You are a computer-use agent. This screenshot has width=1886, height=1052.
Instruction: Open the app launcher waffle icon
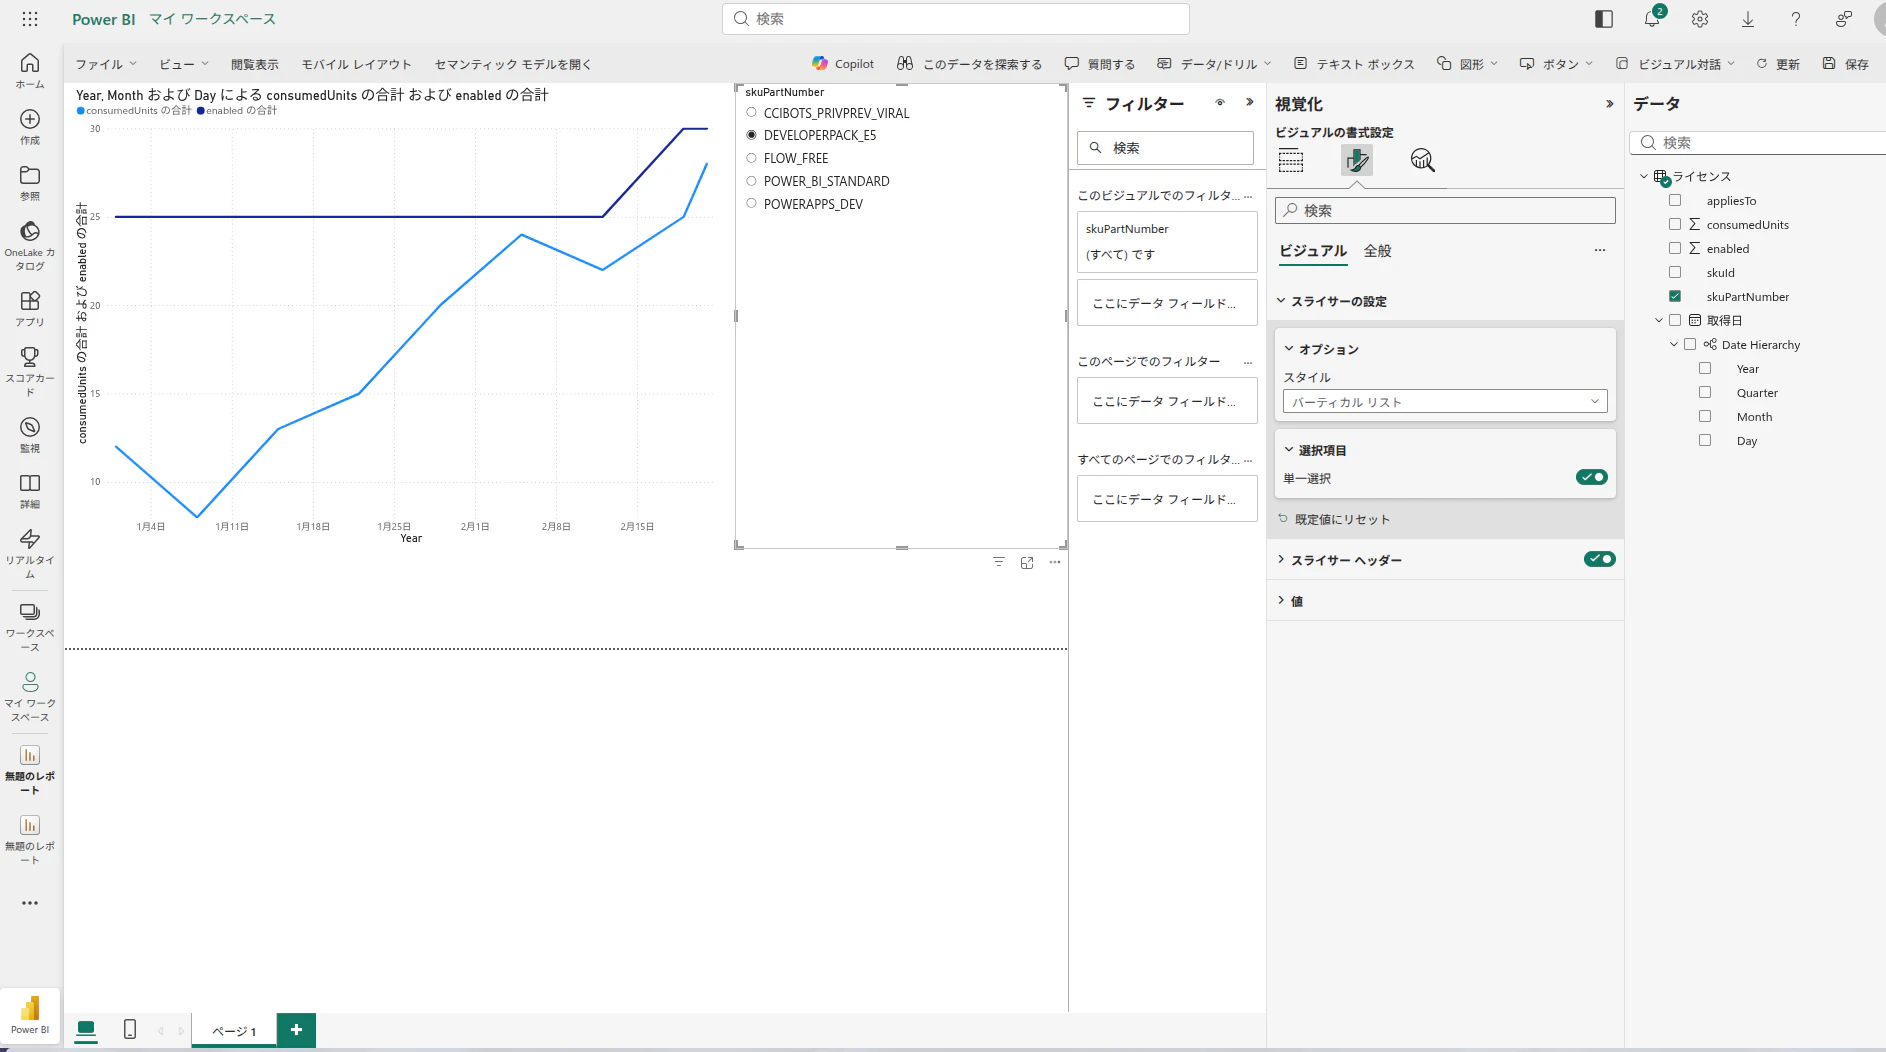tap(30, 19)
